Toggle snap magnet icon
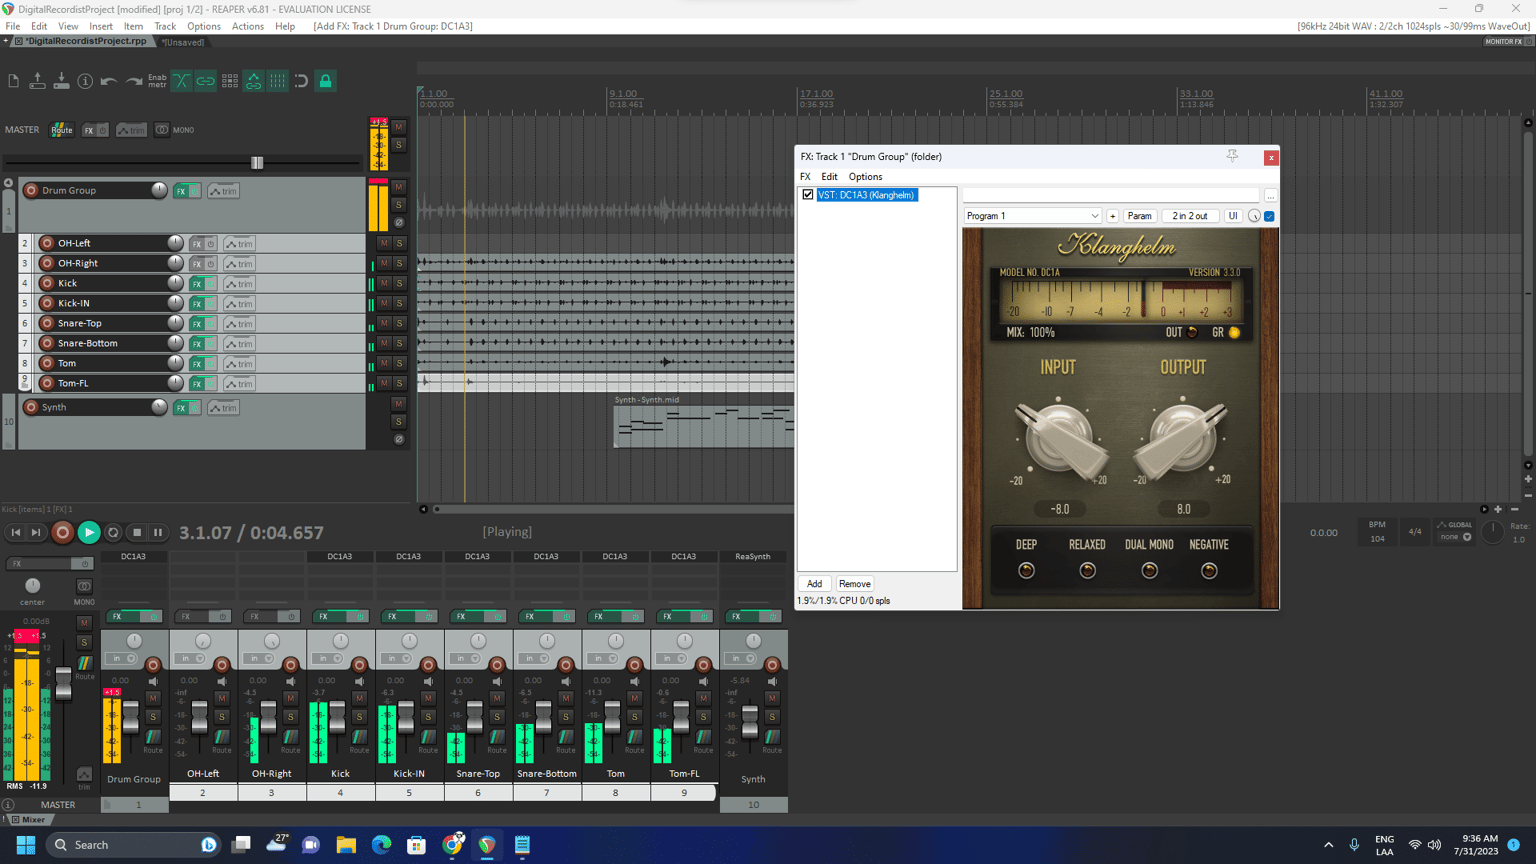 tap(301, 81)
